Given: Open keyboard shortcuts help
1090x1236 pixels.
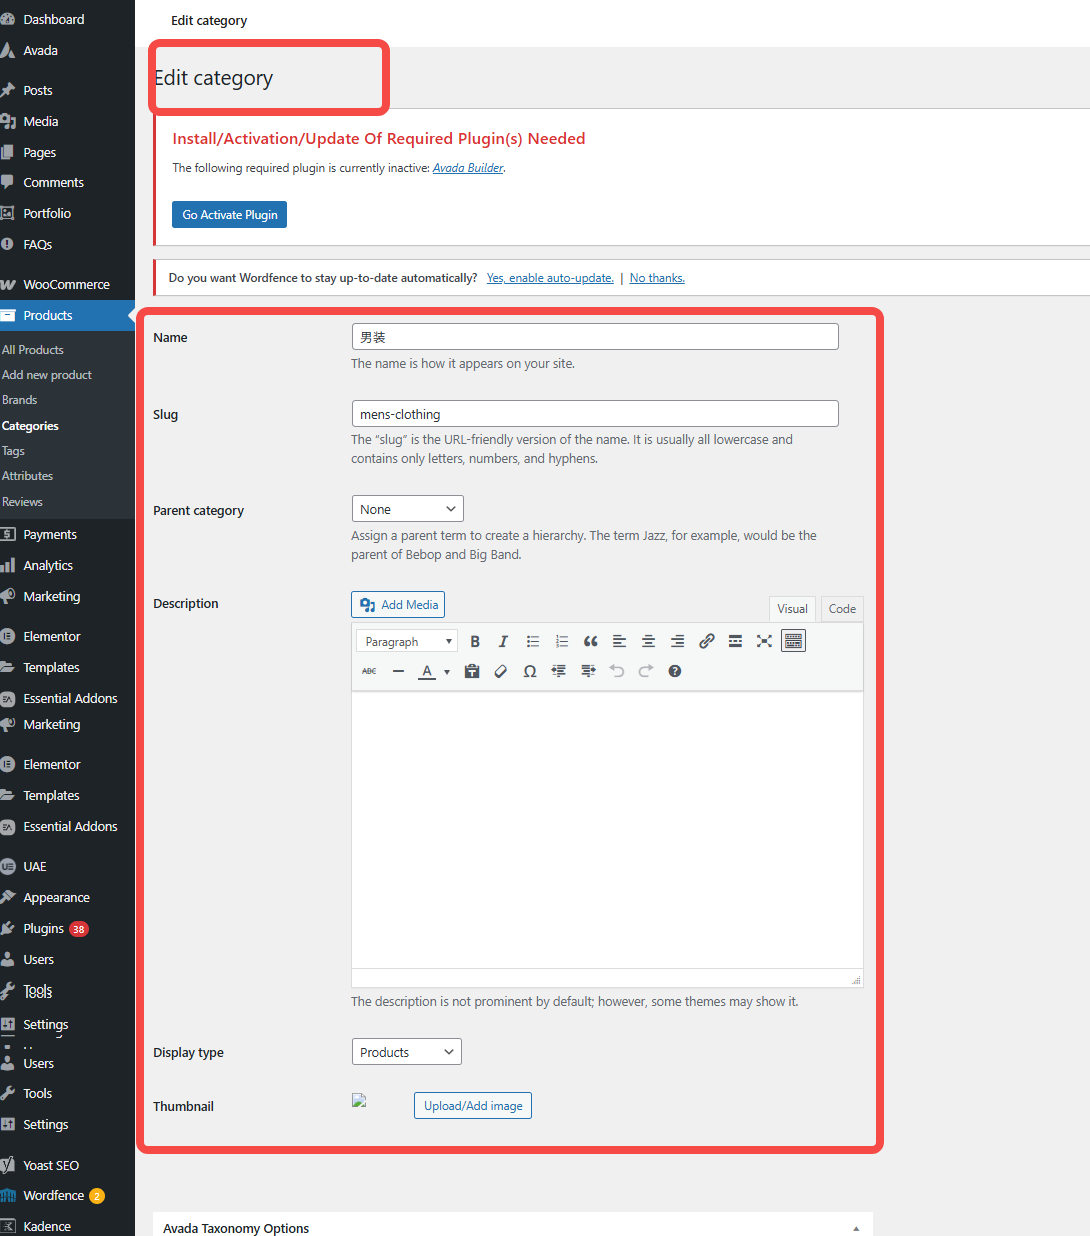Looking at the screenshot, I should 675,671.
